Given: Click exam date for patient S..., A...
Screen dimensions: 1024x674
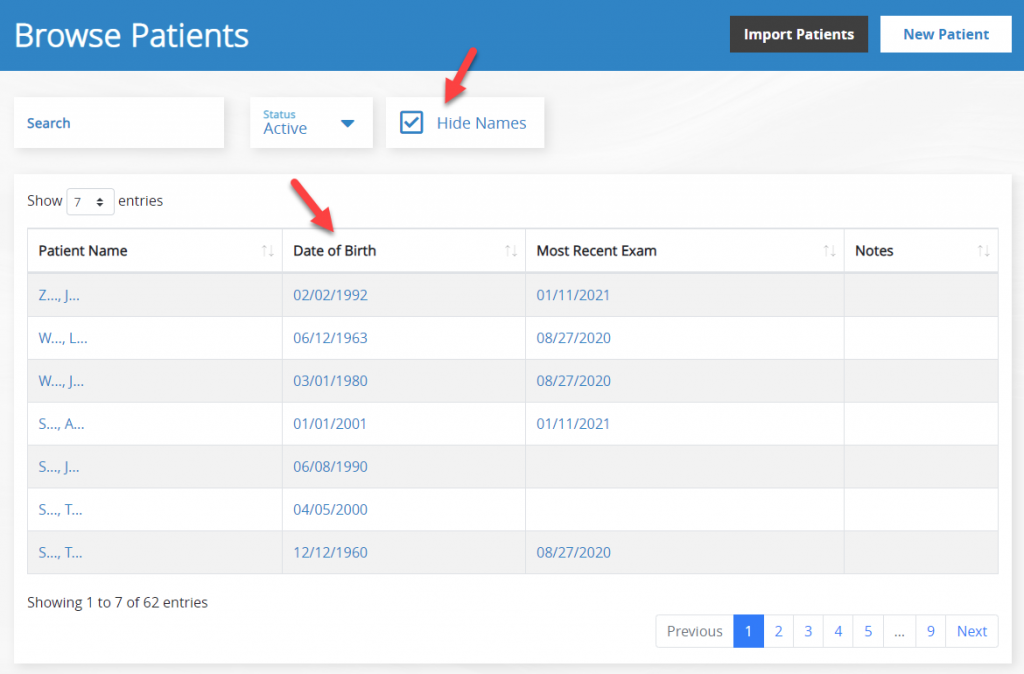Looking at the screenshot, I should (573, 424).
